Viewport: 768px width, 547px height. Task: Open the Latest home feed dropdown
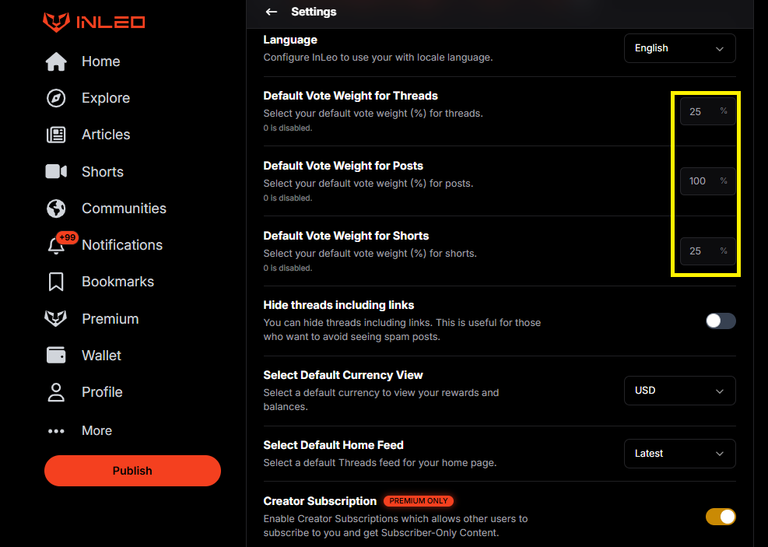click(679, 453)
